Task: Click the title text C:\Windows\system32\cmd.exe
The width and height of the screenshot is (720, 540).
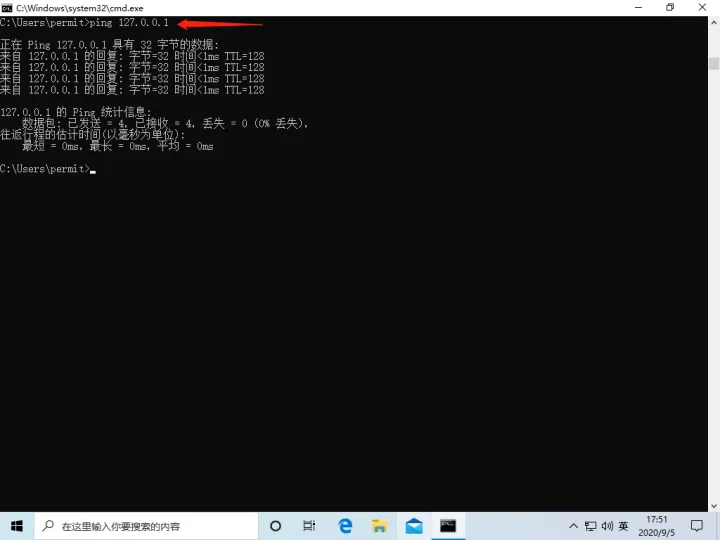Action: coord(80,8)
